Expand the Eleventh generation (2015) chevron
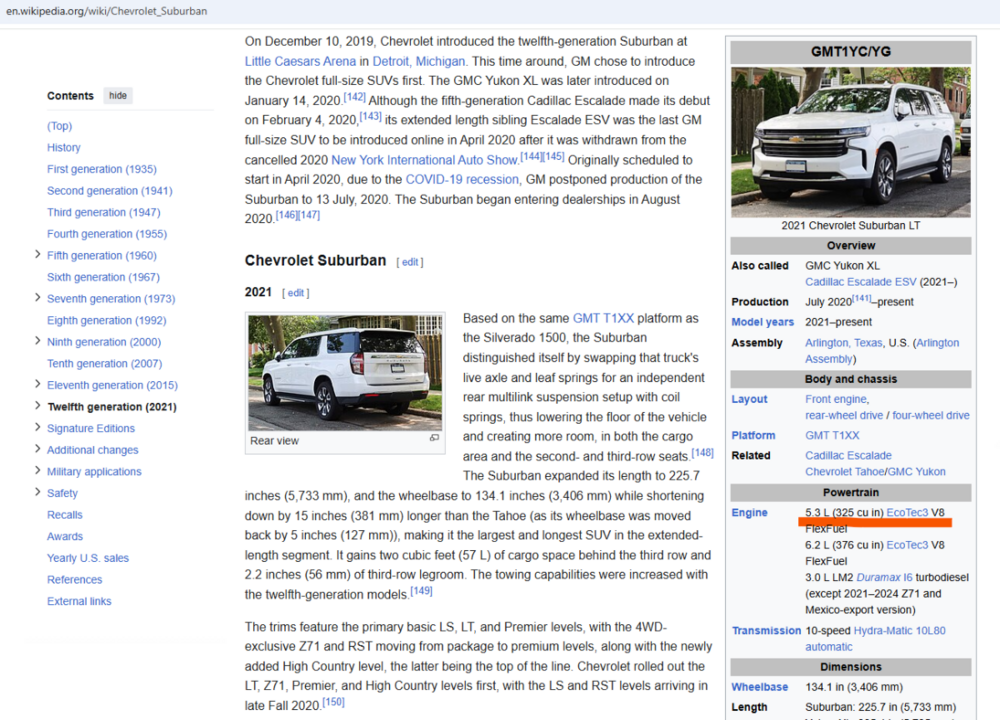 (37, 385)
